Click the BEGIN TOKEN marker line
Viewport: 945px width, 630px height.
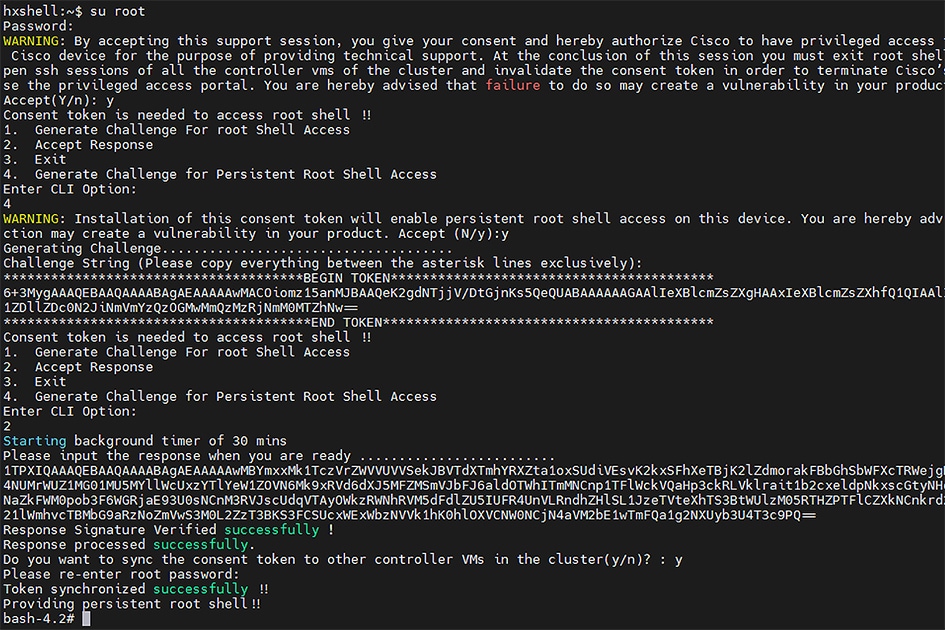[x=358, y=278]
